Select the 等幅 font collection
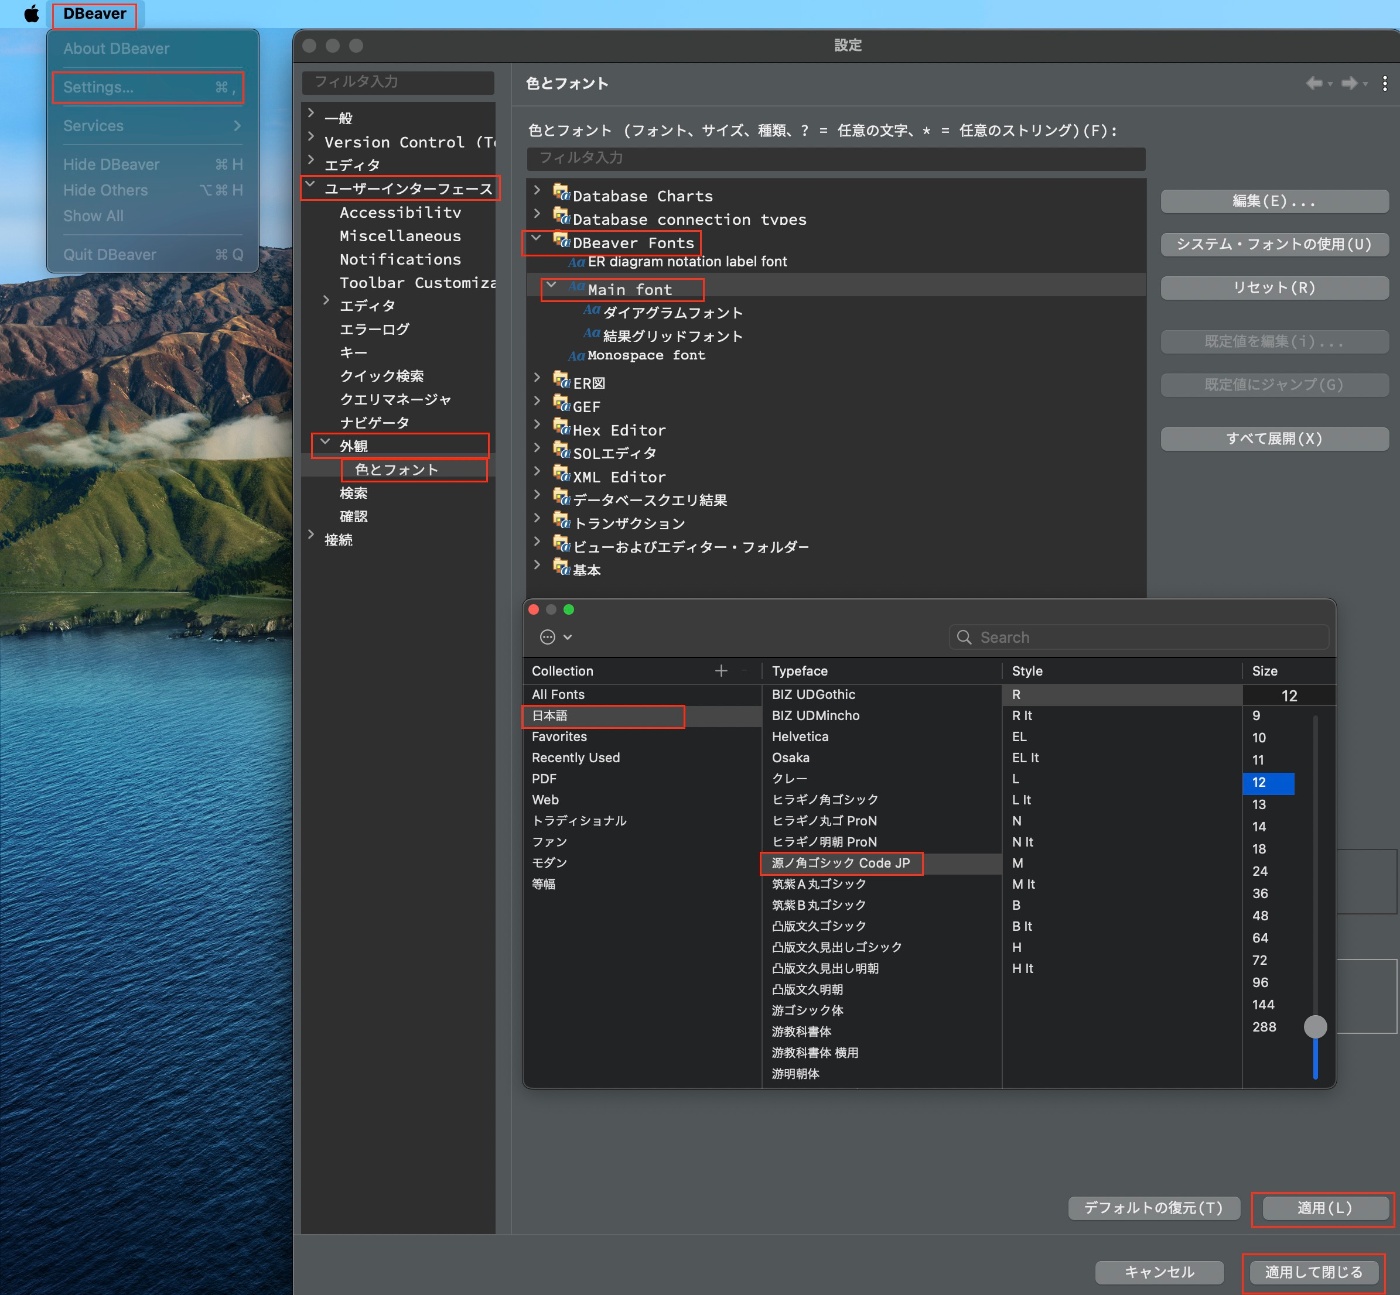Image resolution: width=1400 pixels, height=1295 pixels. 642,884
